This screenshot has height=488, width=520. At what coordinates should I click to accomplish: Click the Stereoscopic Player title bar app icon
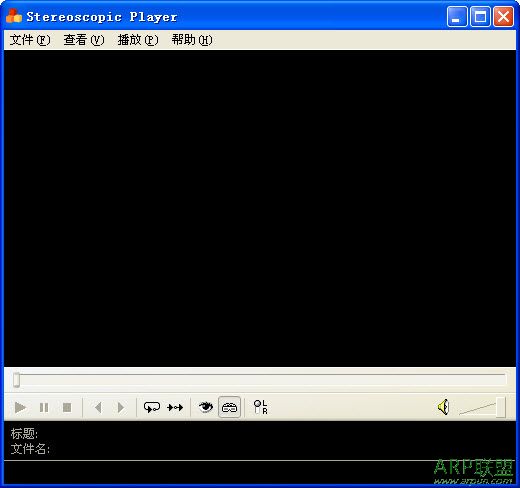click(x=14, y=16)
